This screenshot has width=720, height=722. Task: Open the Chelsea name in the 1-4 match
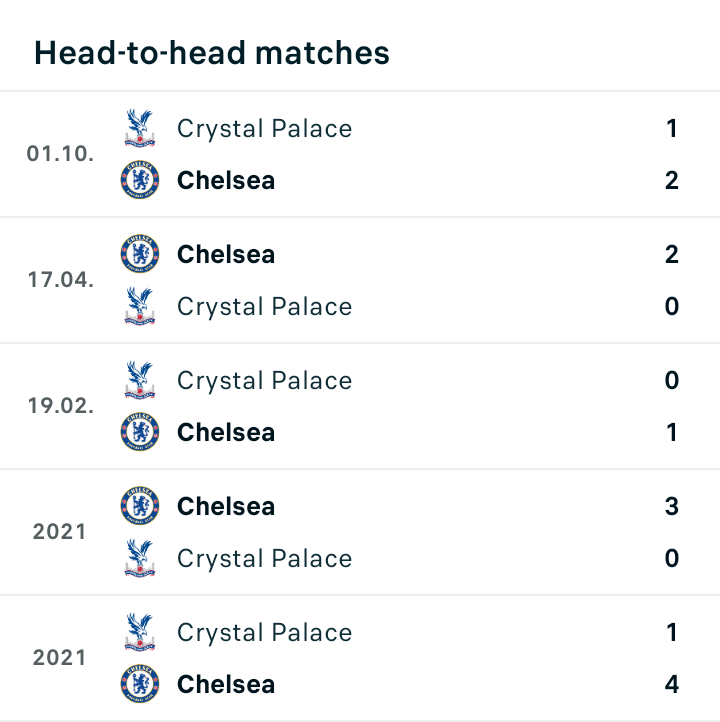(226, 684)
